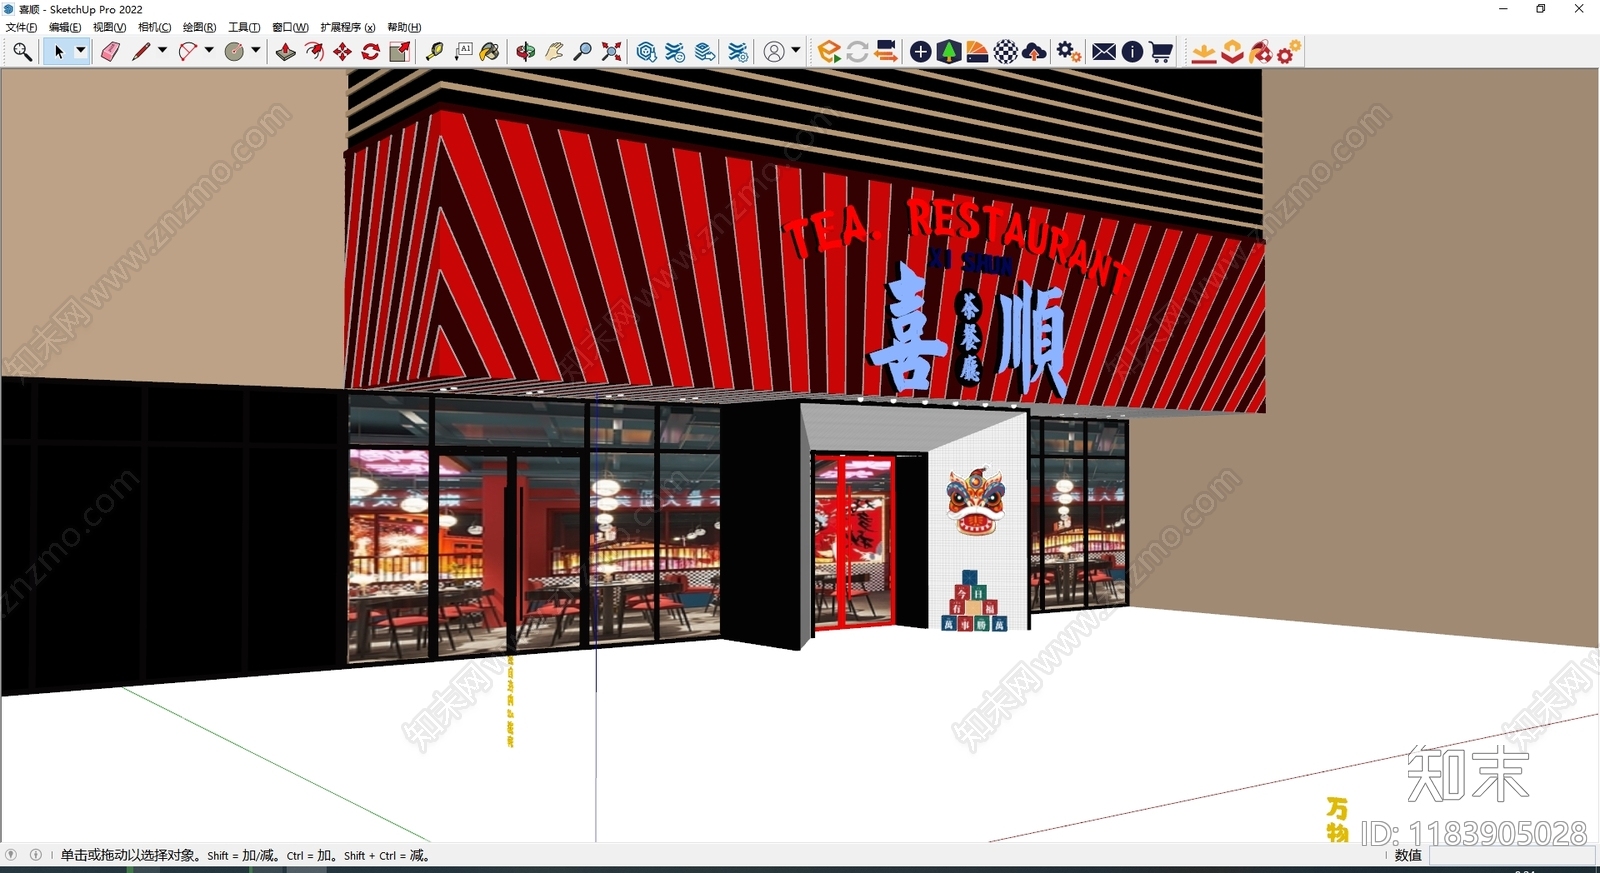Open the 视图(V) menu
The width and height of the screenshot is (1600, 873).
(109, 27)
